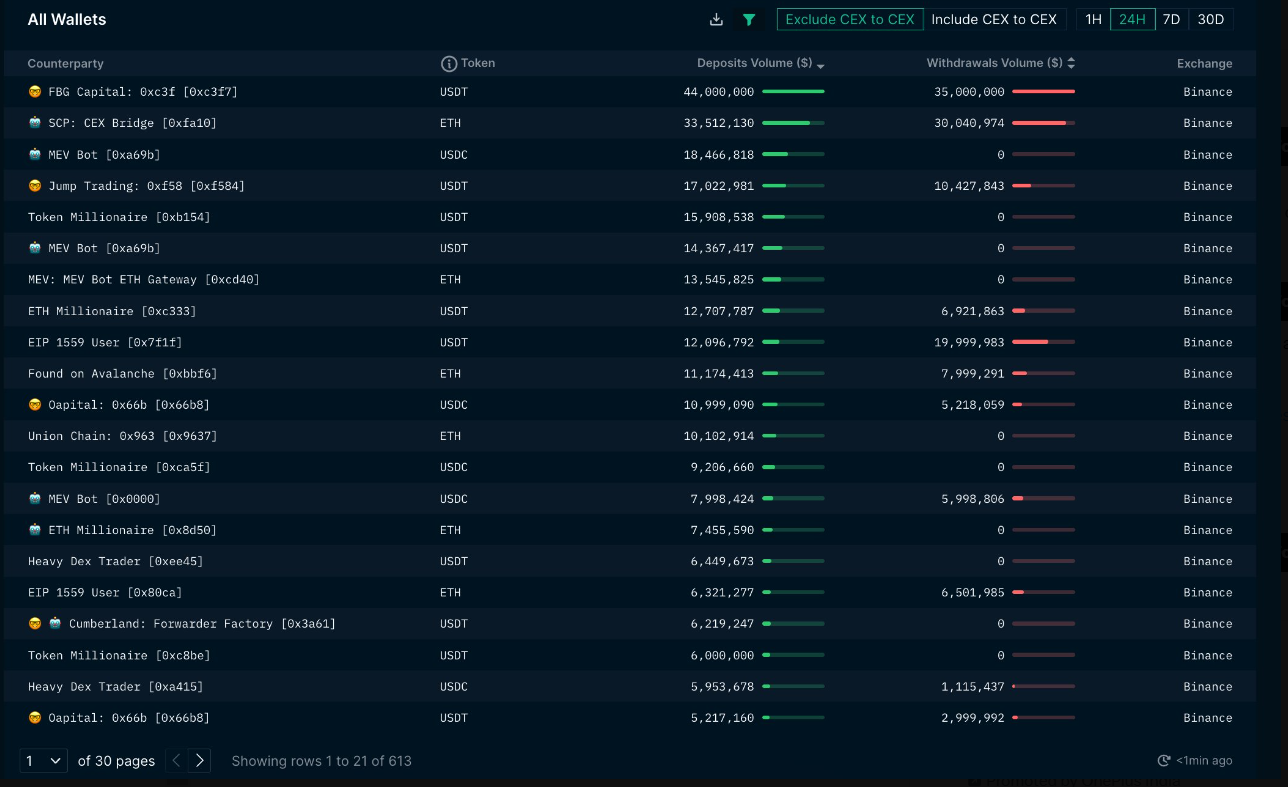This screenshot has width=1288, height=787.
Task: Sort by Withdrawals Volume arrows
Action: coord(1071,63)
